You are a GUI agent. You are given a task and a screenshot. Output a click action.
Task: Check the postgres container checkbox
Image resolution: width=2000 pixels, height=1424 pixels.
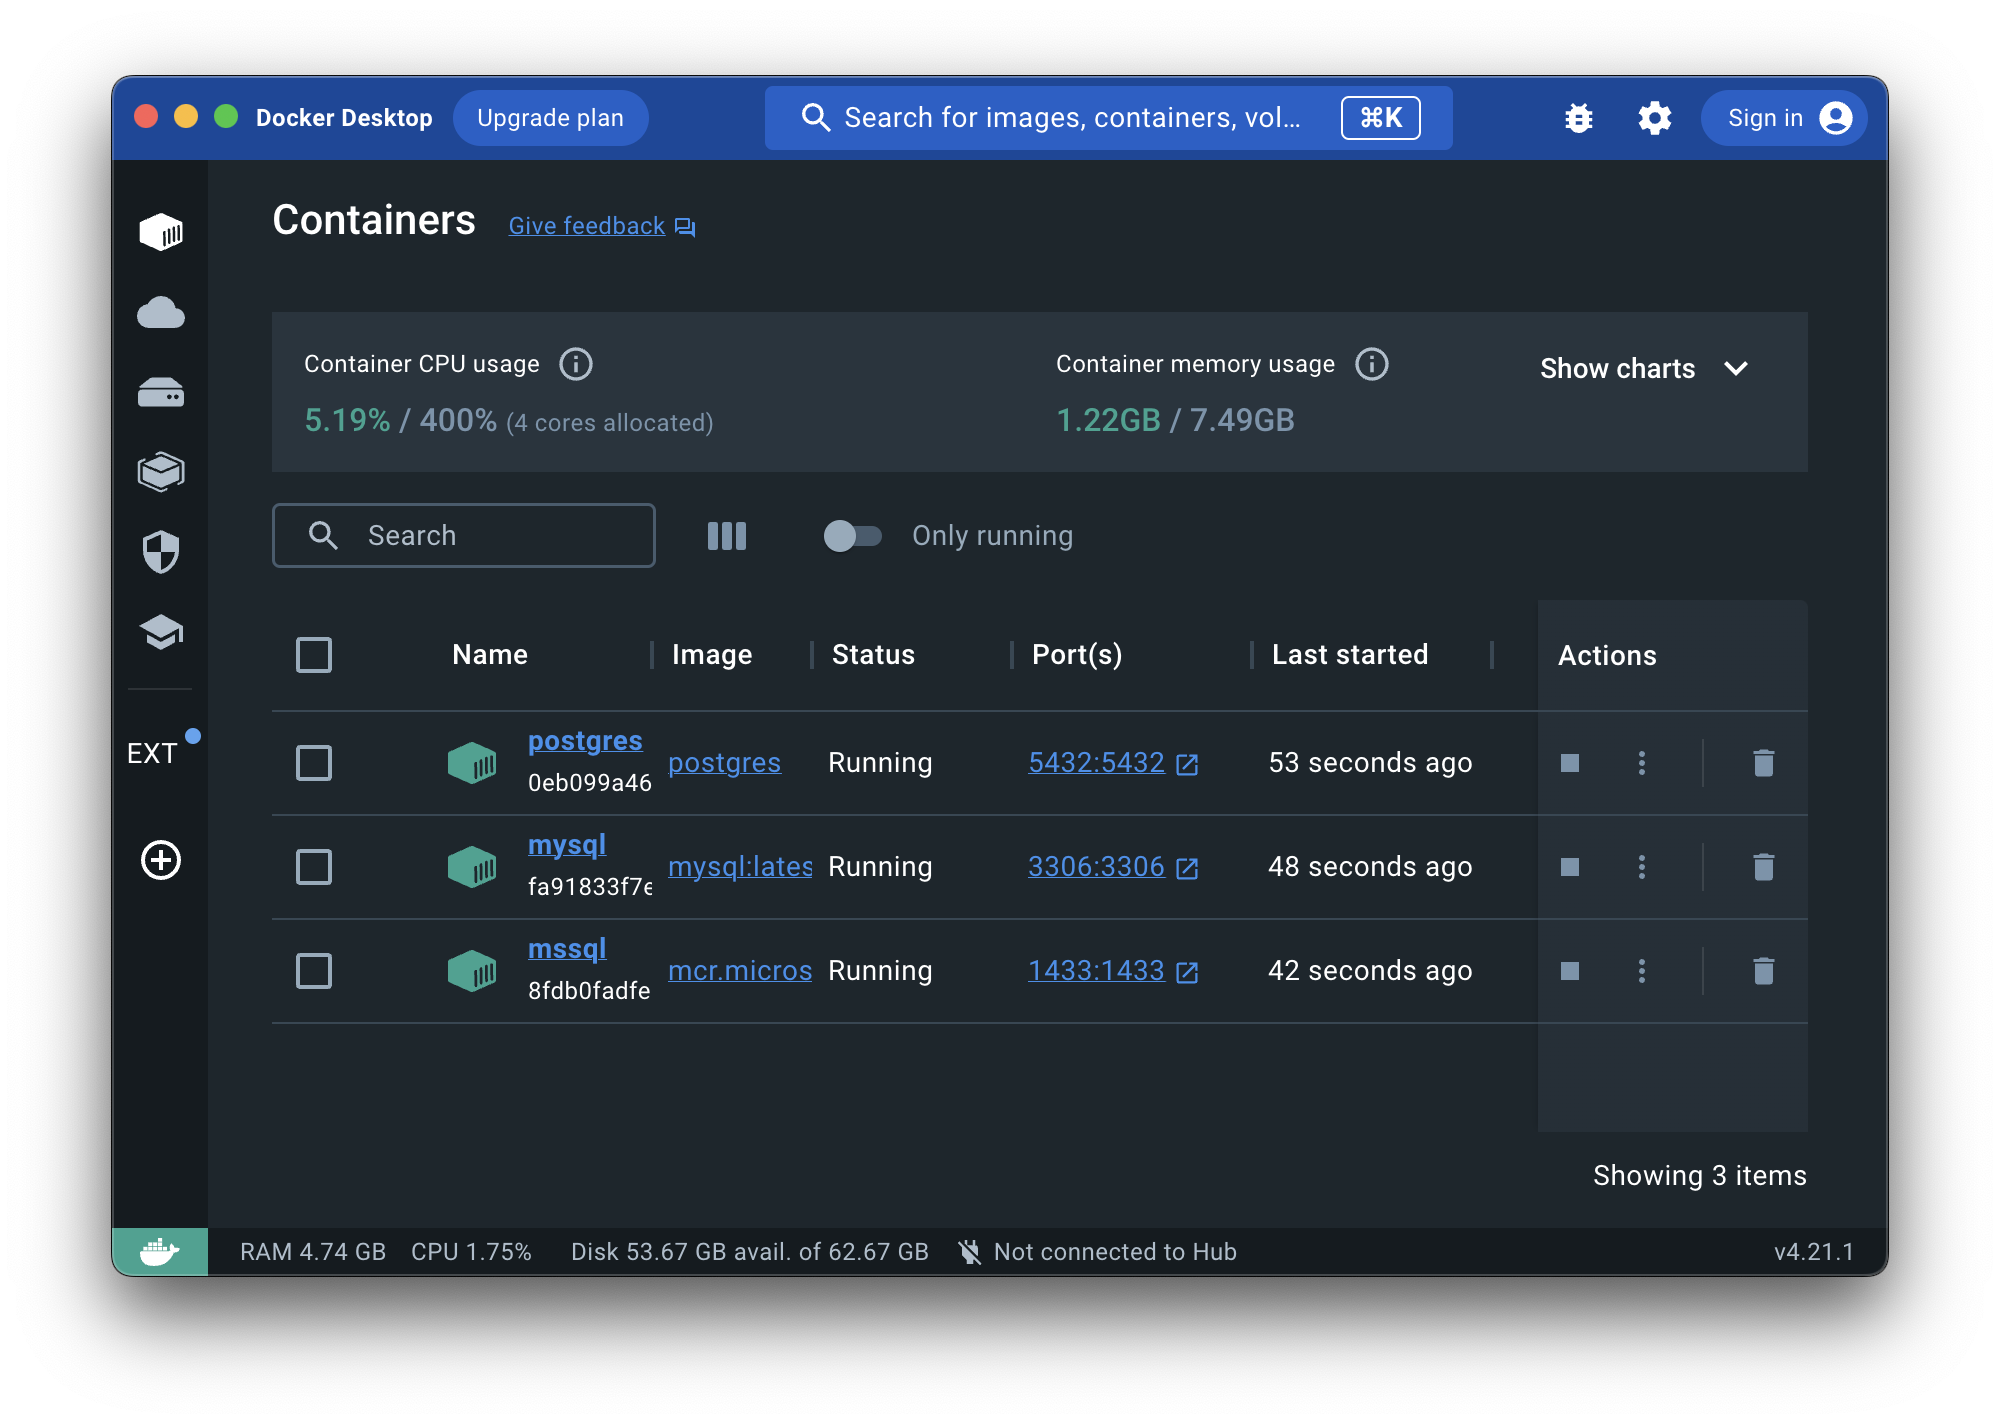[x=313, y=763]
